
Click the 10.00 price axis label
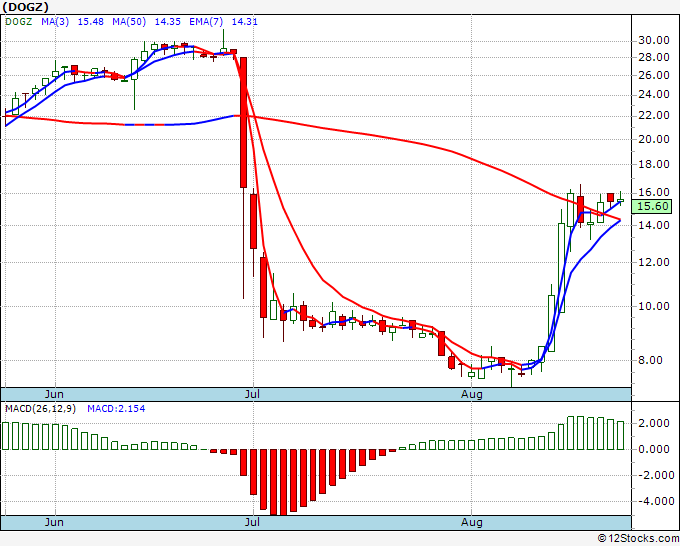click(x=654, y=307)
